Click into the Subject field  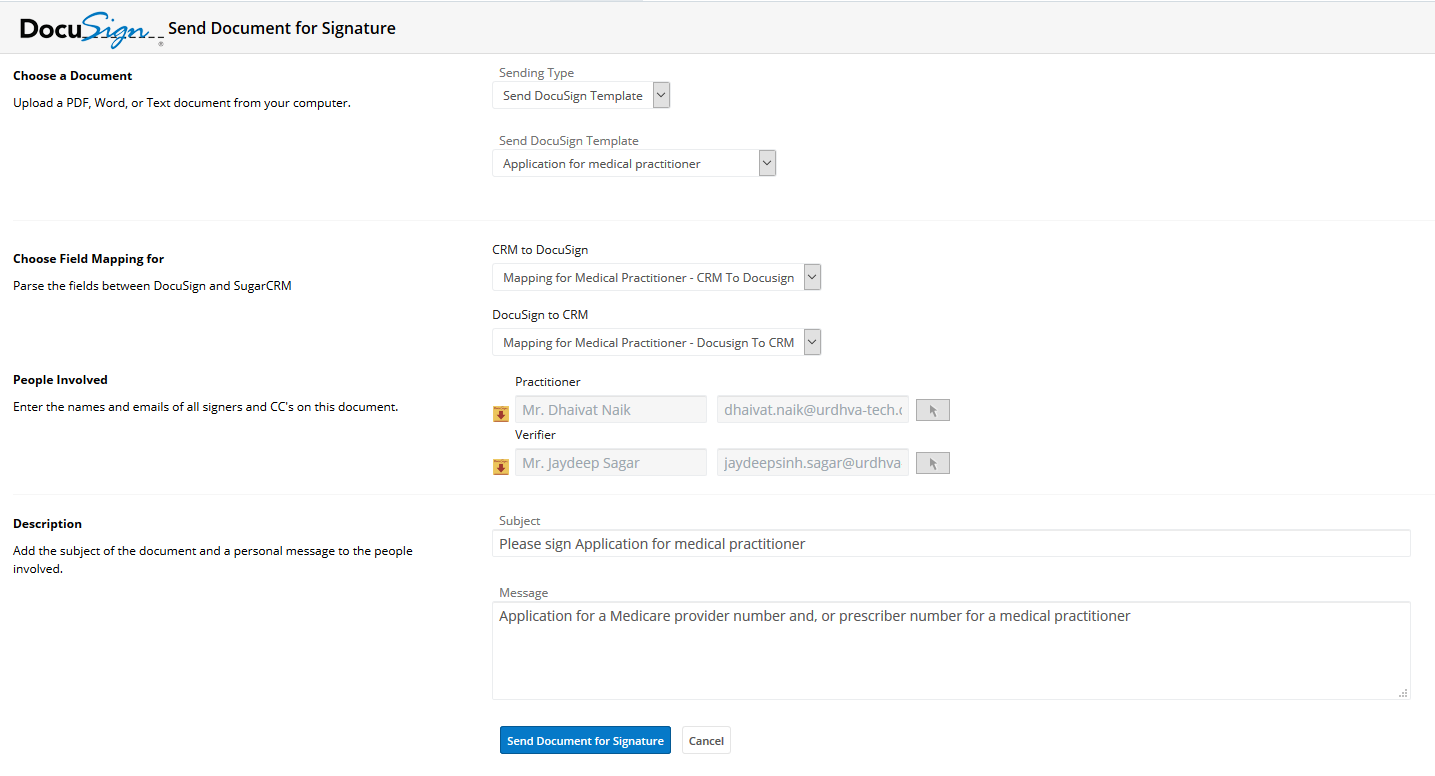click(x=951, y=543)
